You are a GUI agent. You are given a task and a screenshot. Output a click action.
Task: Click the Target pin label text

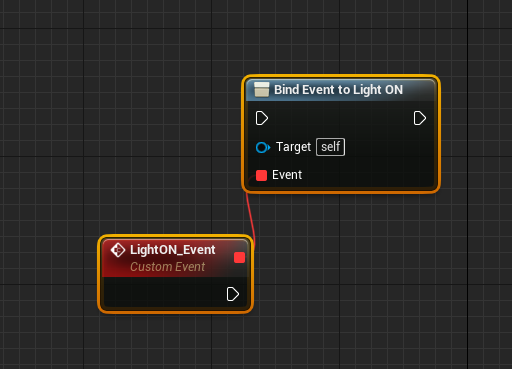(x=293, y=147)
